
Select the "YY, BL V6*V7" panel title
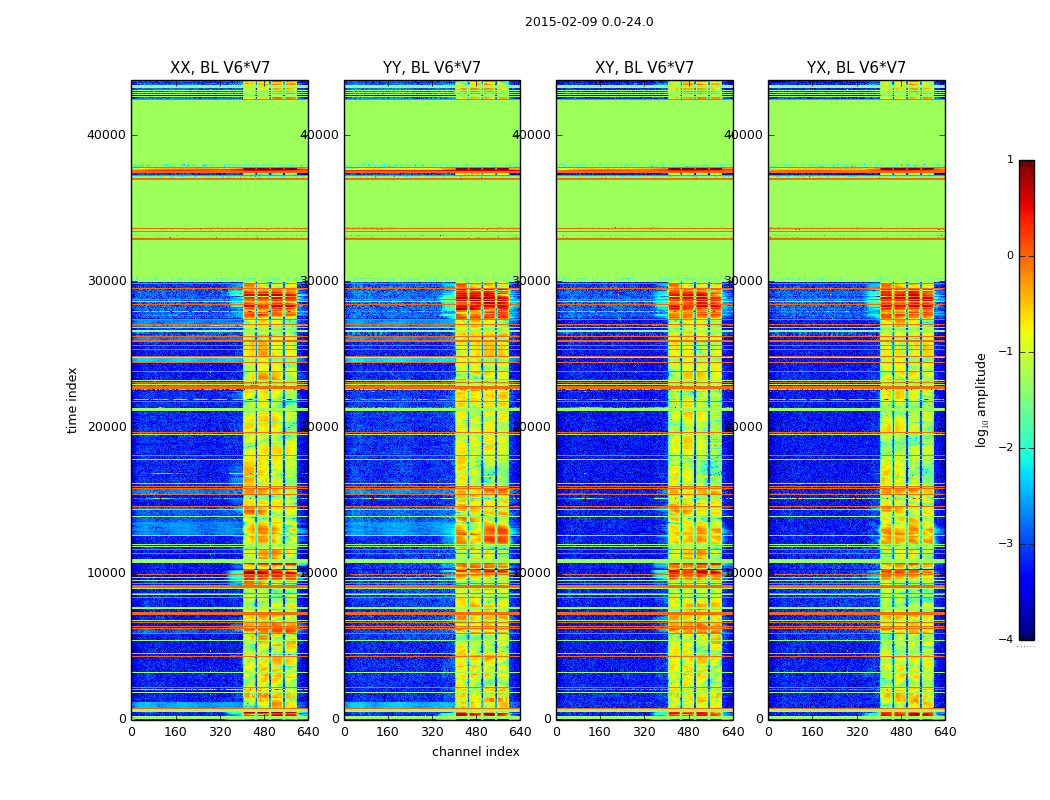tap(431, 68)
